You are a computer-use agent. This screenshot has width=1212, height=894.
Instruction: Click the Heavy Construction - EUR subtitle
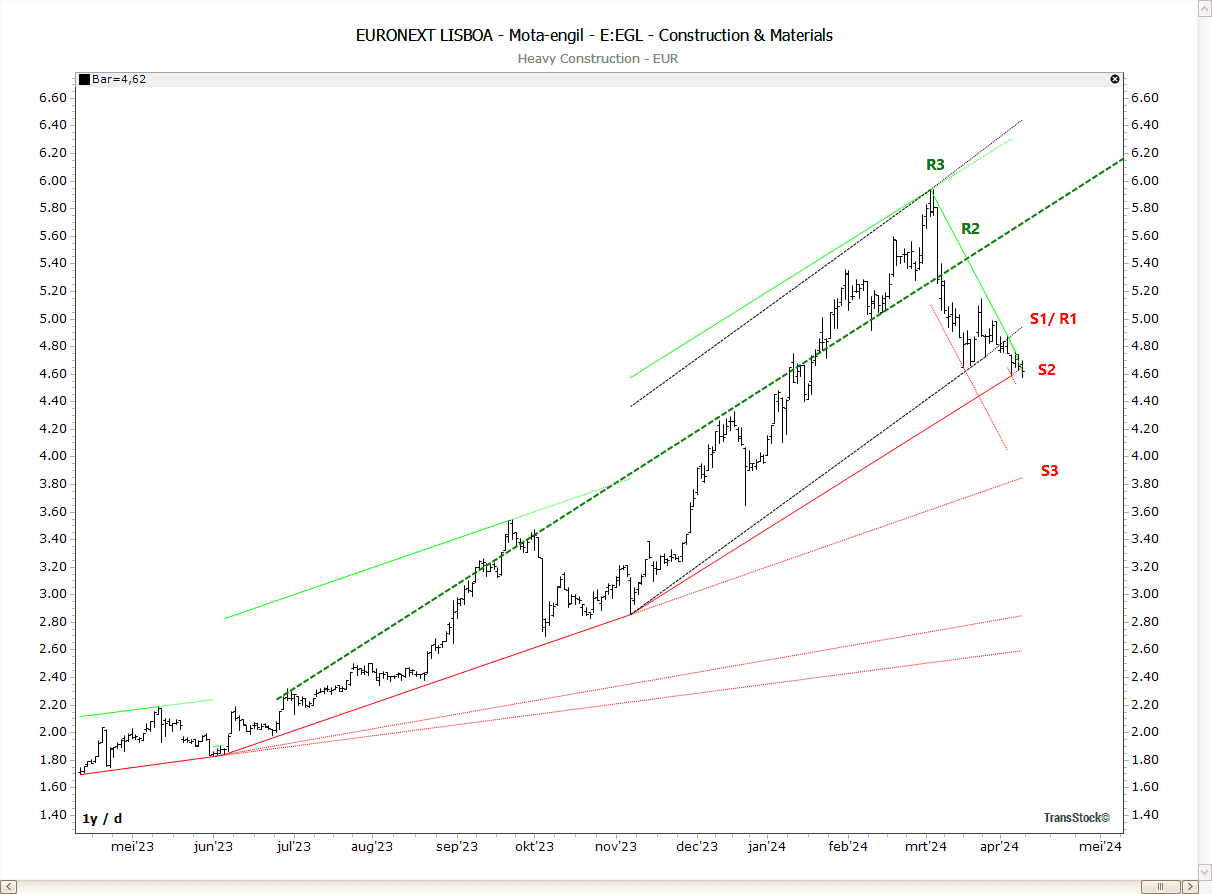598,59
